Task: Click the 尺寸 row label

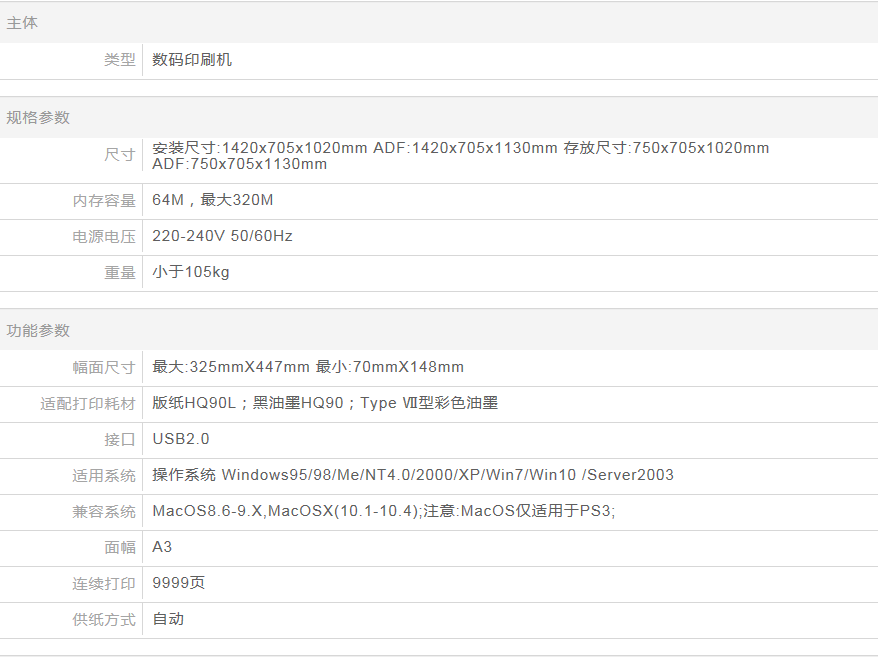Action: coord(120,155)
